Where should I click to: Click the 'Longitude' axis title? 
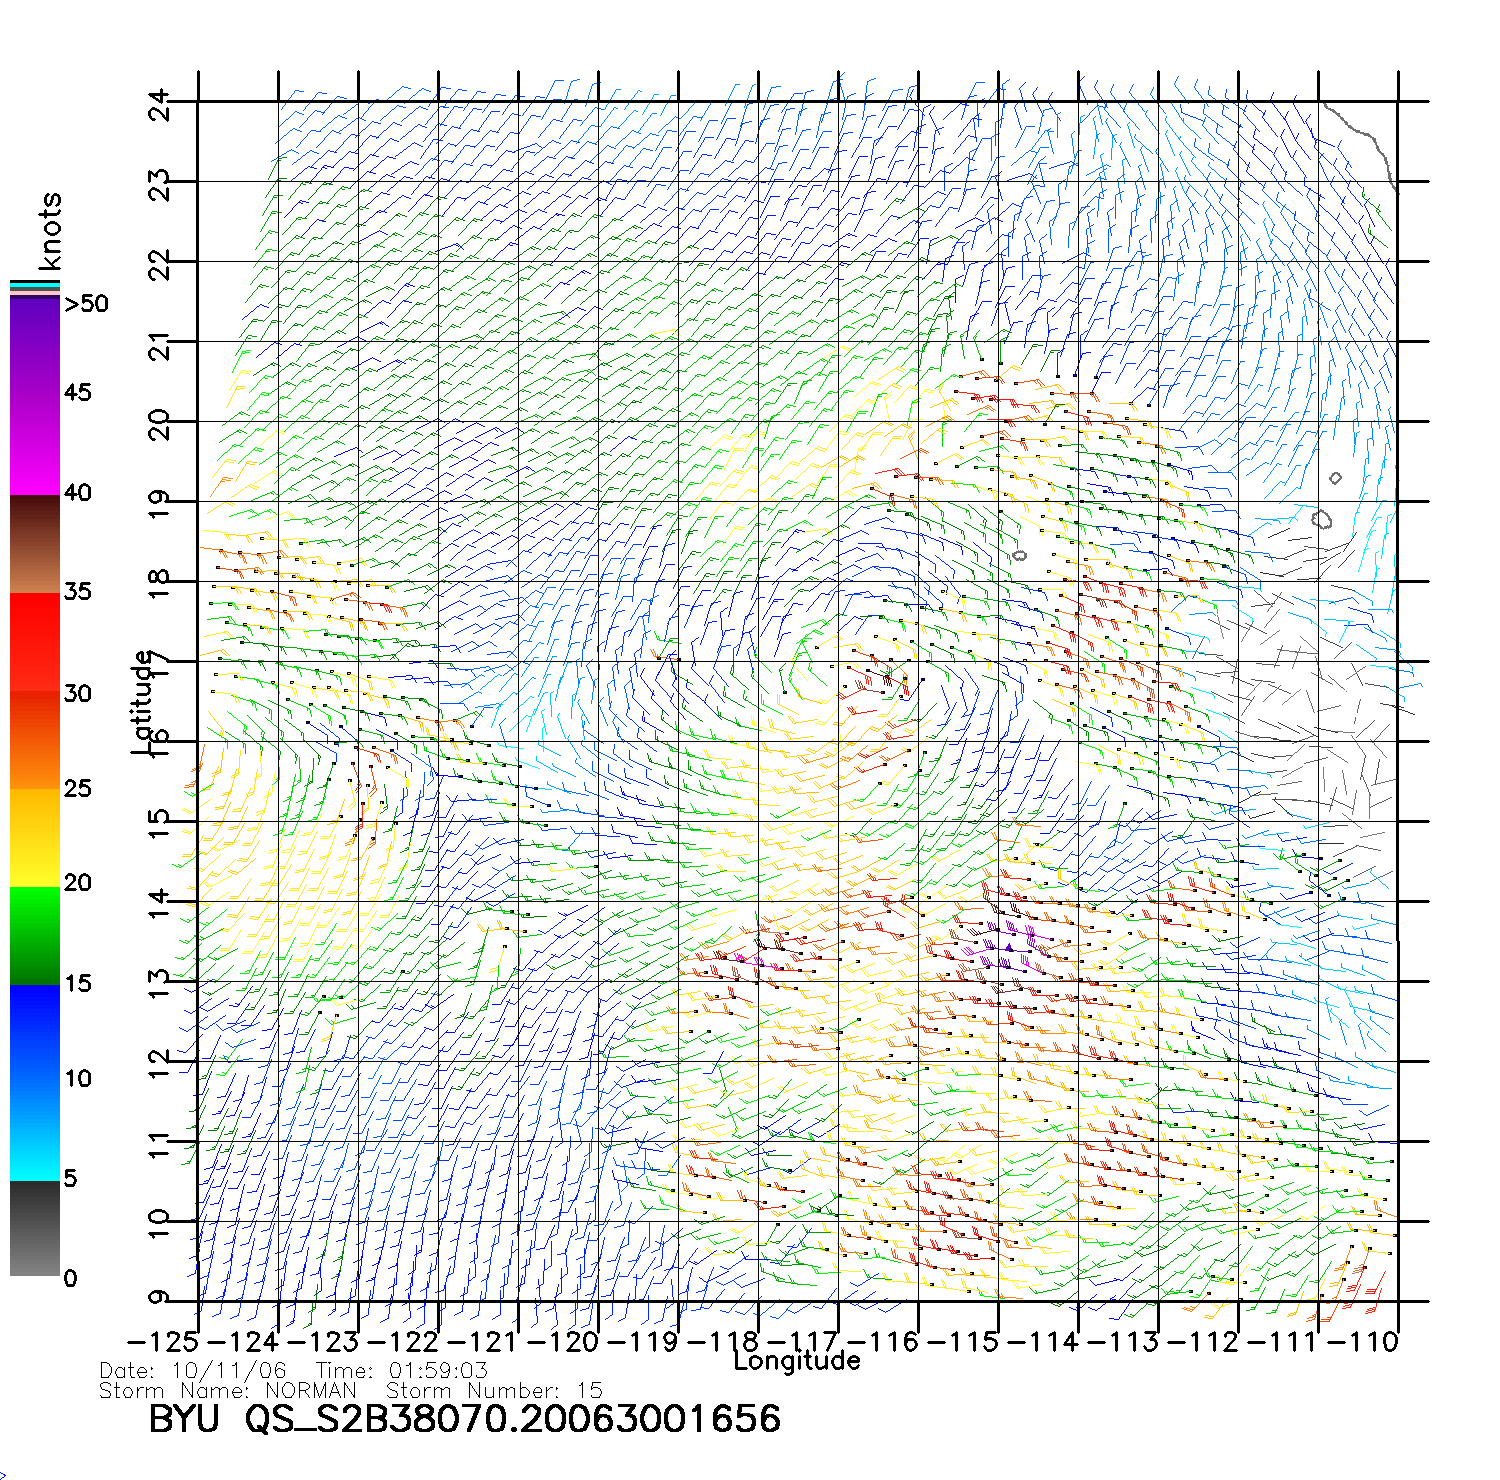pyautogui.click(x=796, y=1361)
